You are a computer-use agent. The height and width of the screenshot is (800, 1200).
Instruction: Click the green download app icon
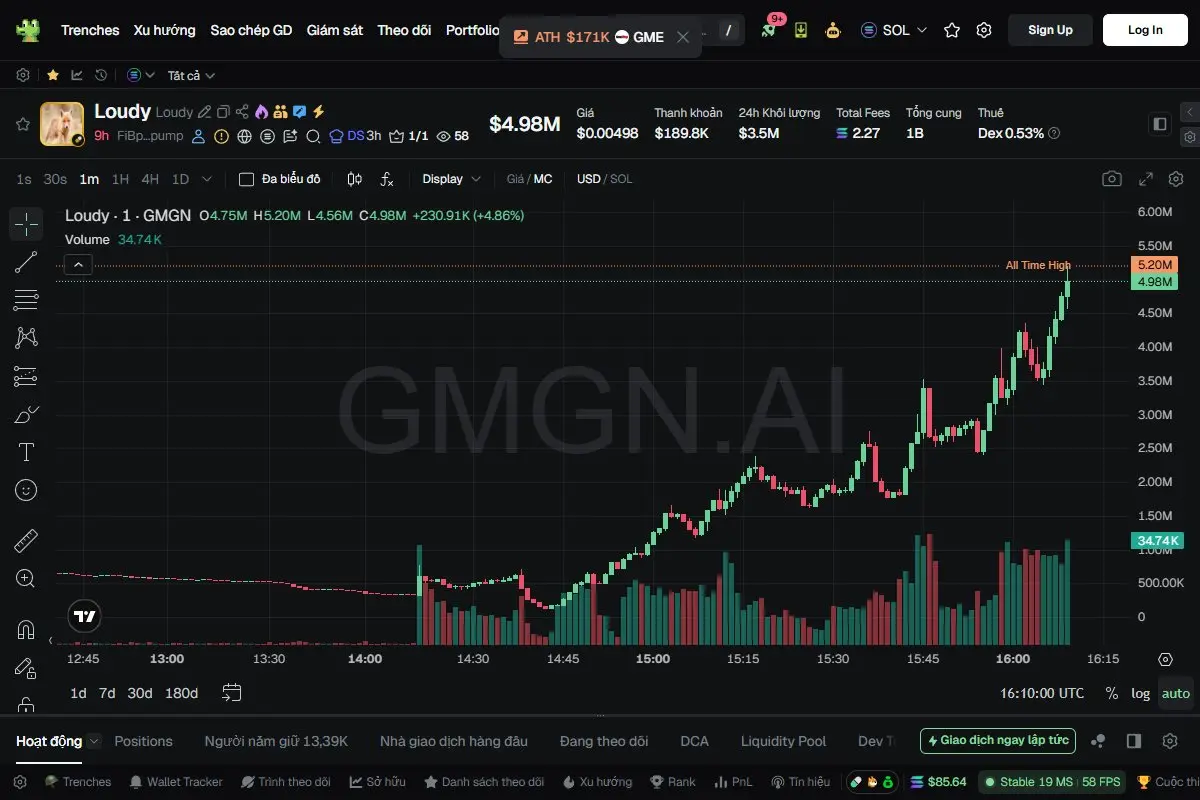tap(801, 30)
